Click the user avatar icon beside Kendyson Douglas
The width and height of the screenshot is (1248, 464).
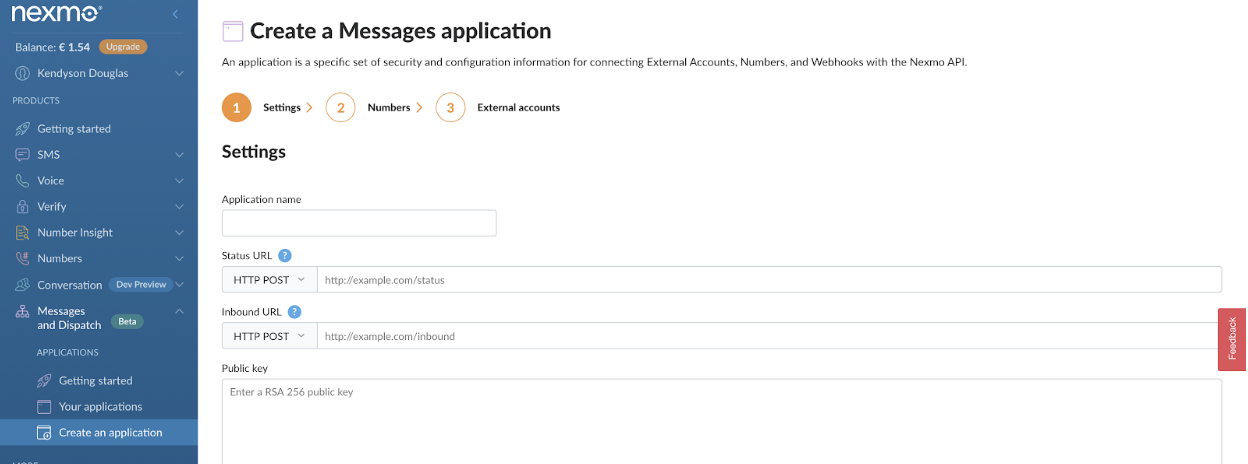tap(21, 73)
